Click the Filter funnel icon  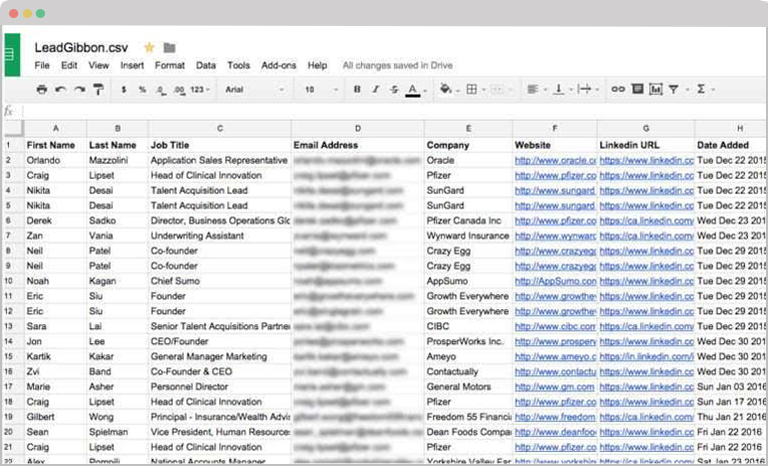(674, 89)
